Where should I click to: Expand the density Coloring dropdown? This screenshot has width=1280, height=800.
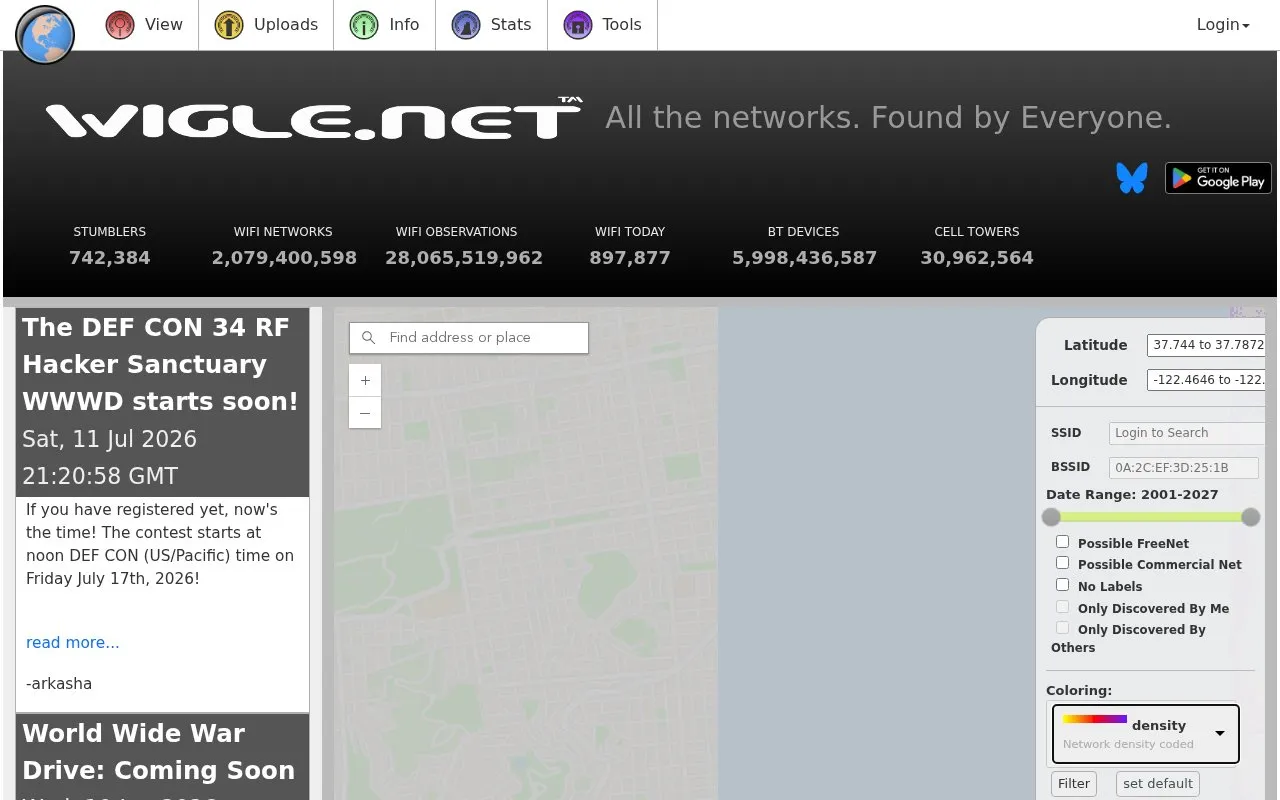1145,734
